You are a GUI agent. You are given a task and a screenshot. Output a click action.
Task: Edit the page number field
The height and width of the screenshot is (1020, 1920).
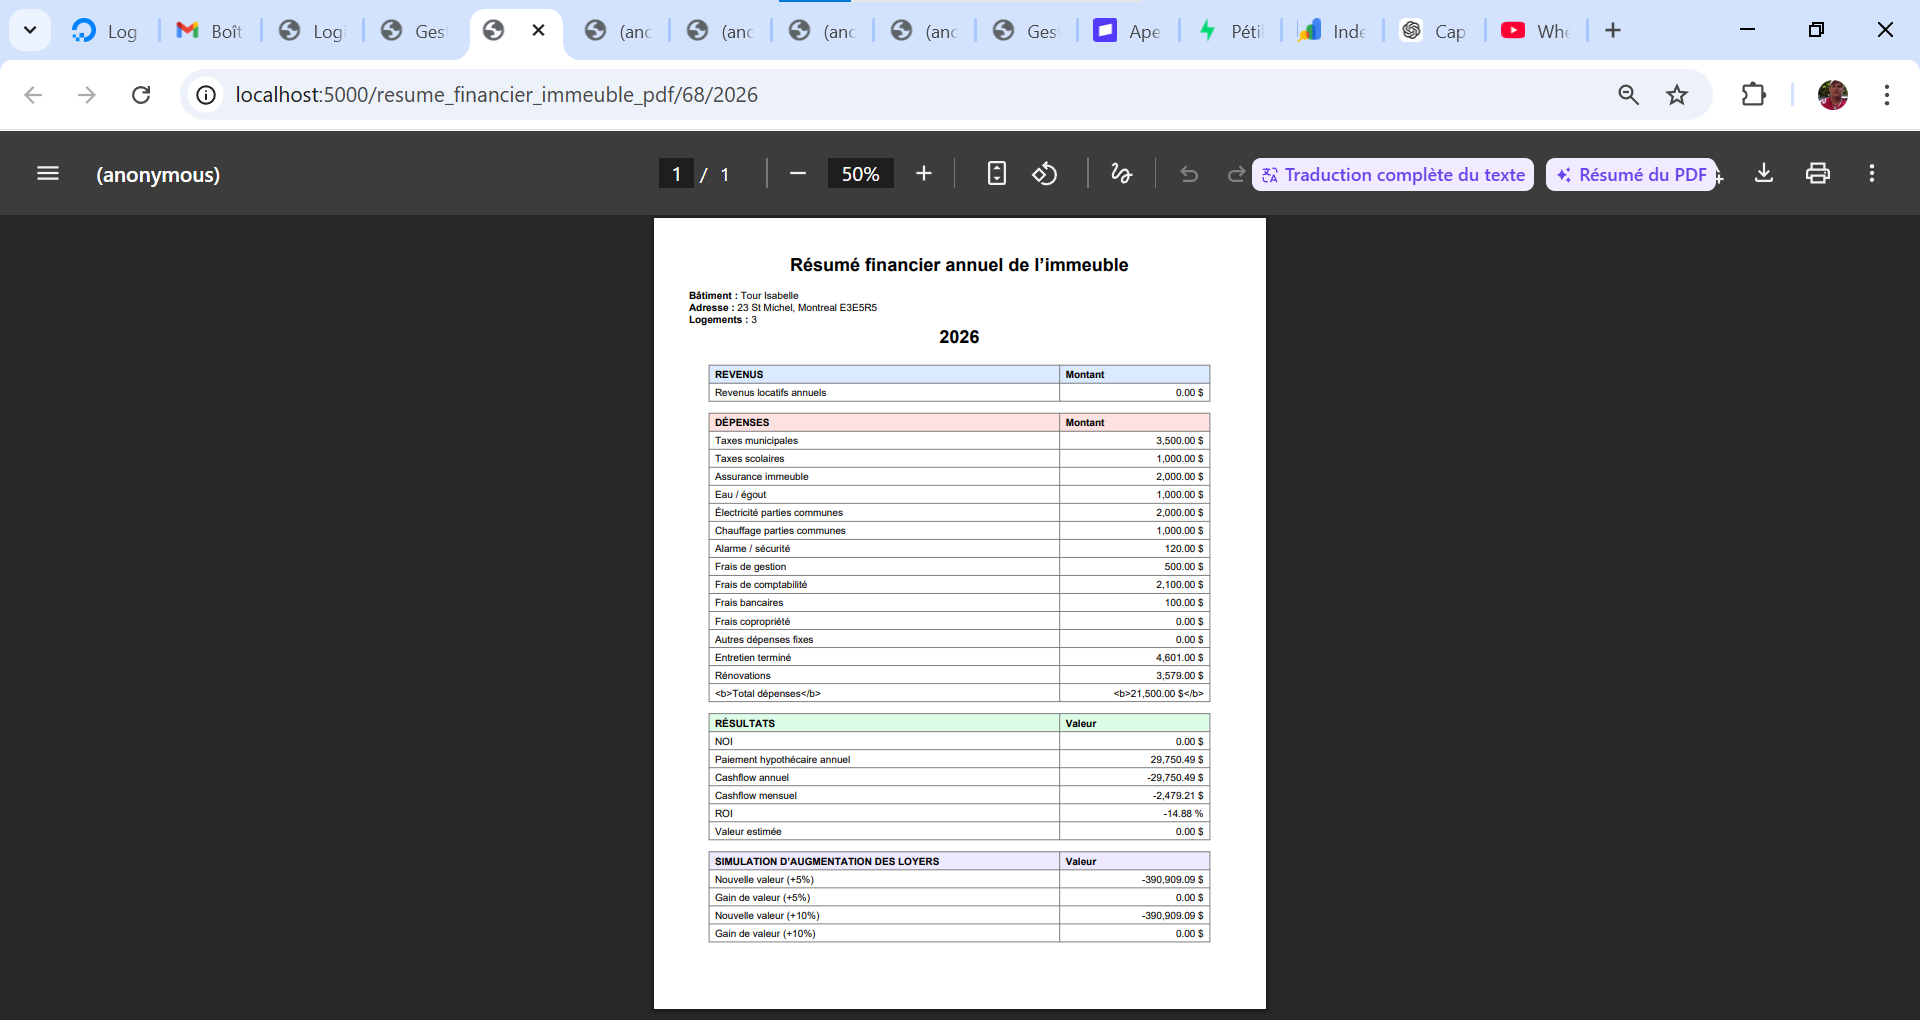[x=676, y=174]
